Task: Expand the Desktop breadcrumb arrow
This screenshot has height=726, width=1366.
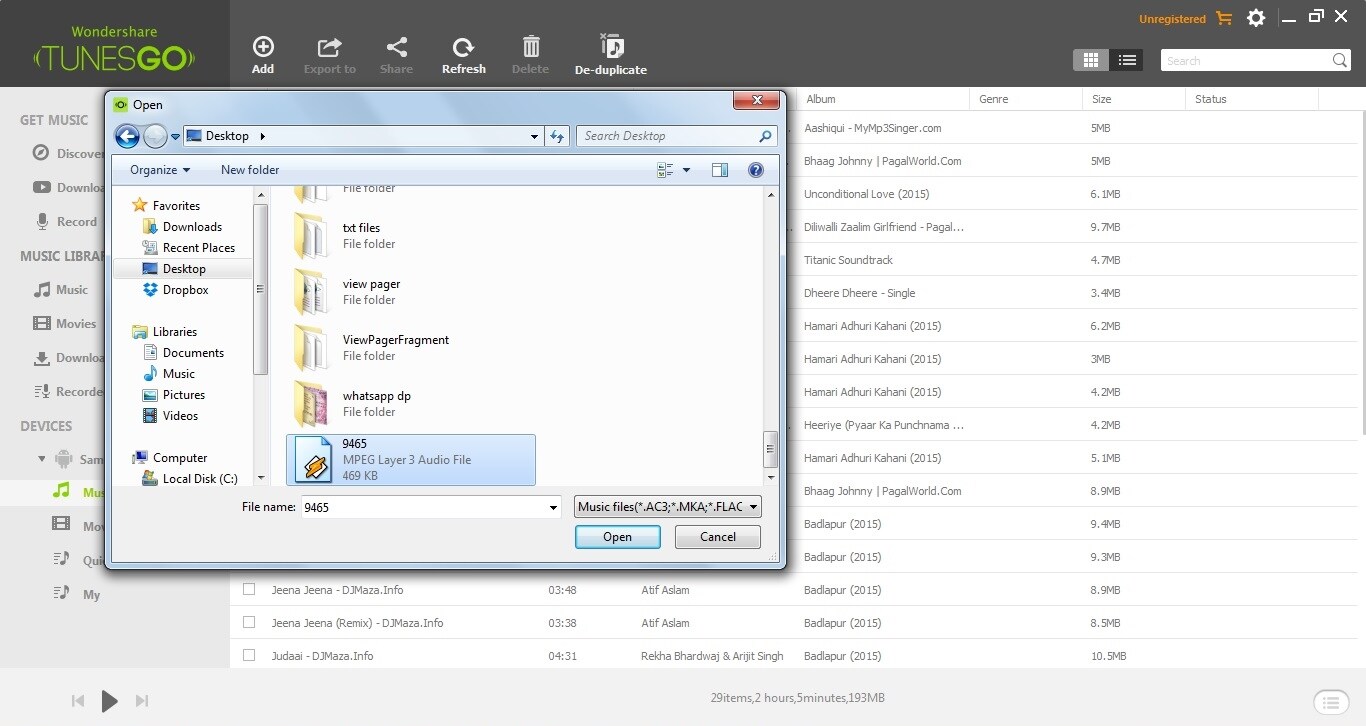Action: click(262, 136)
